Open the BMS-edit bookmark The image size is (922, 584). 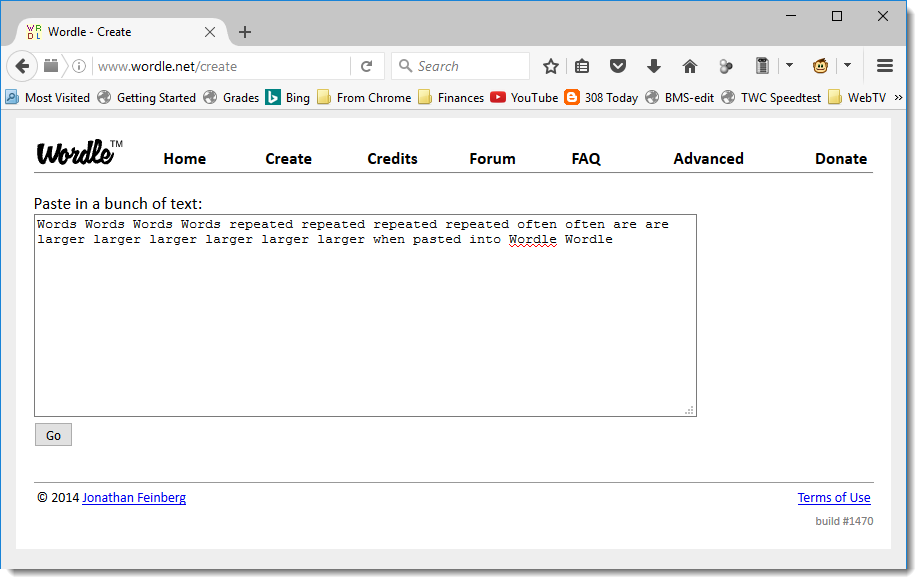tap(679, 98)
